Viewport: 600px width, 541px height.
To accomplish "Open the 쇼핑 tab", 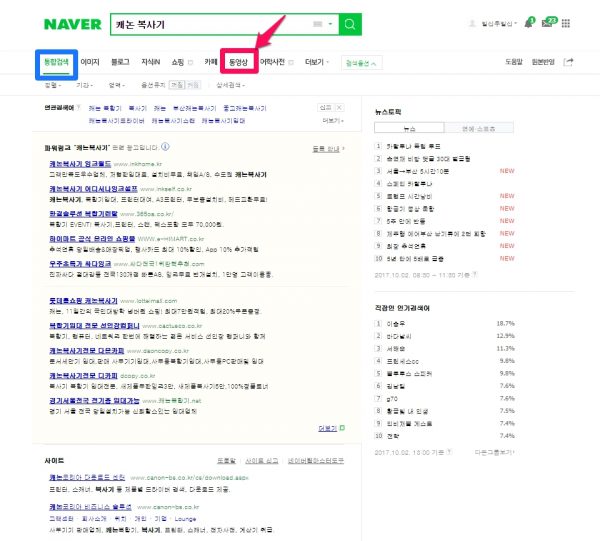I will pos(178,62).
